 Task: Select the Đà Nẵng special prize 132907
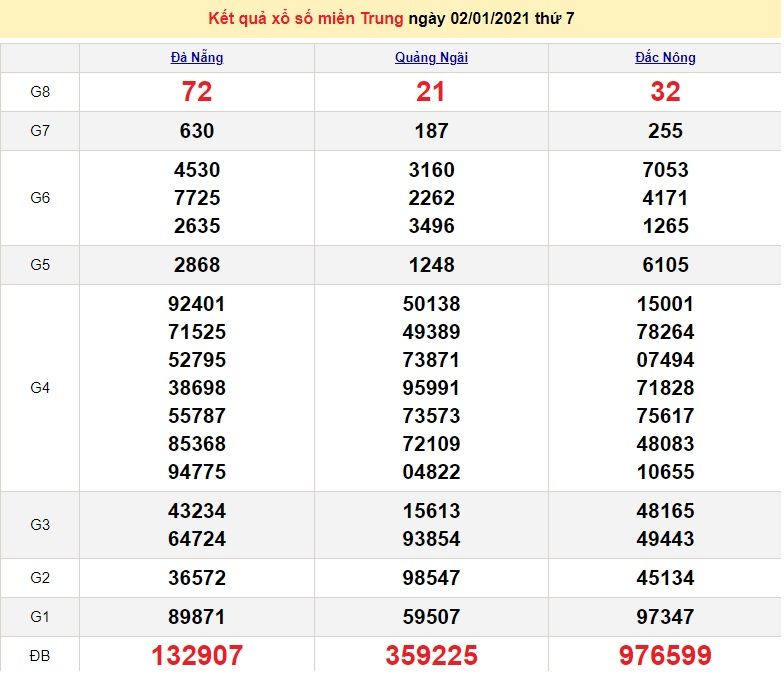click(197, 655)
